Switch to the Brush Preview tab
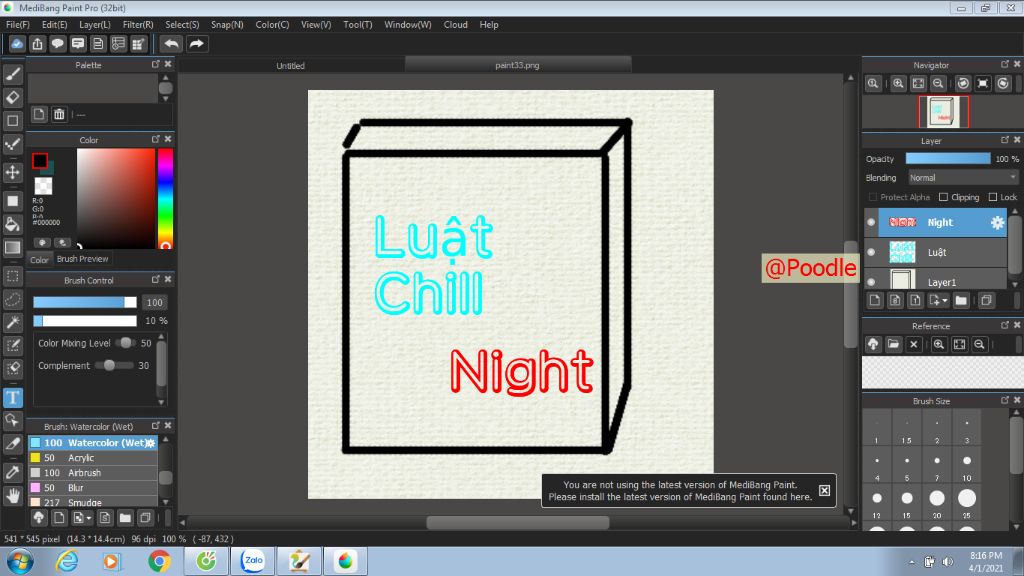 coord(82,259)
